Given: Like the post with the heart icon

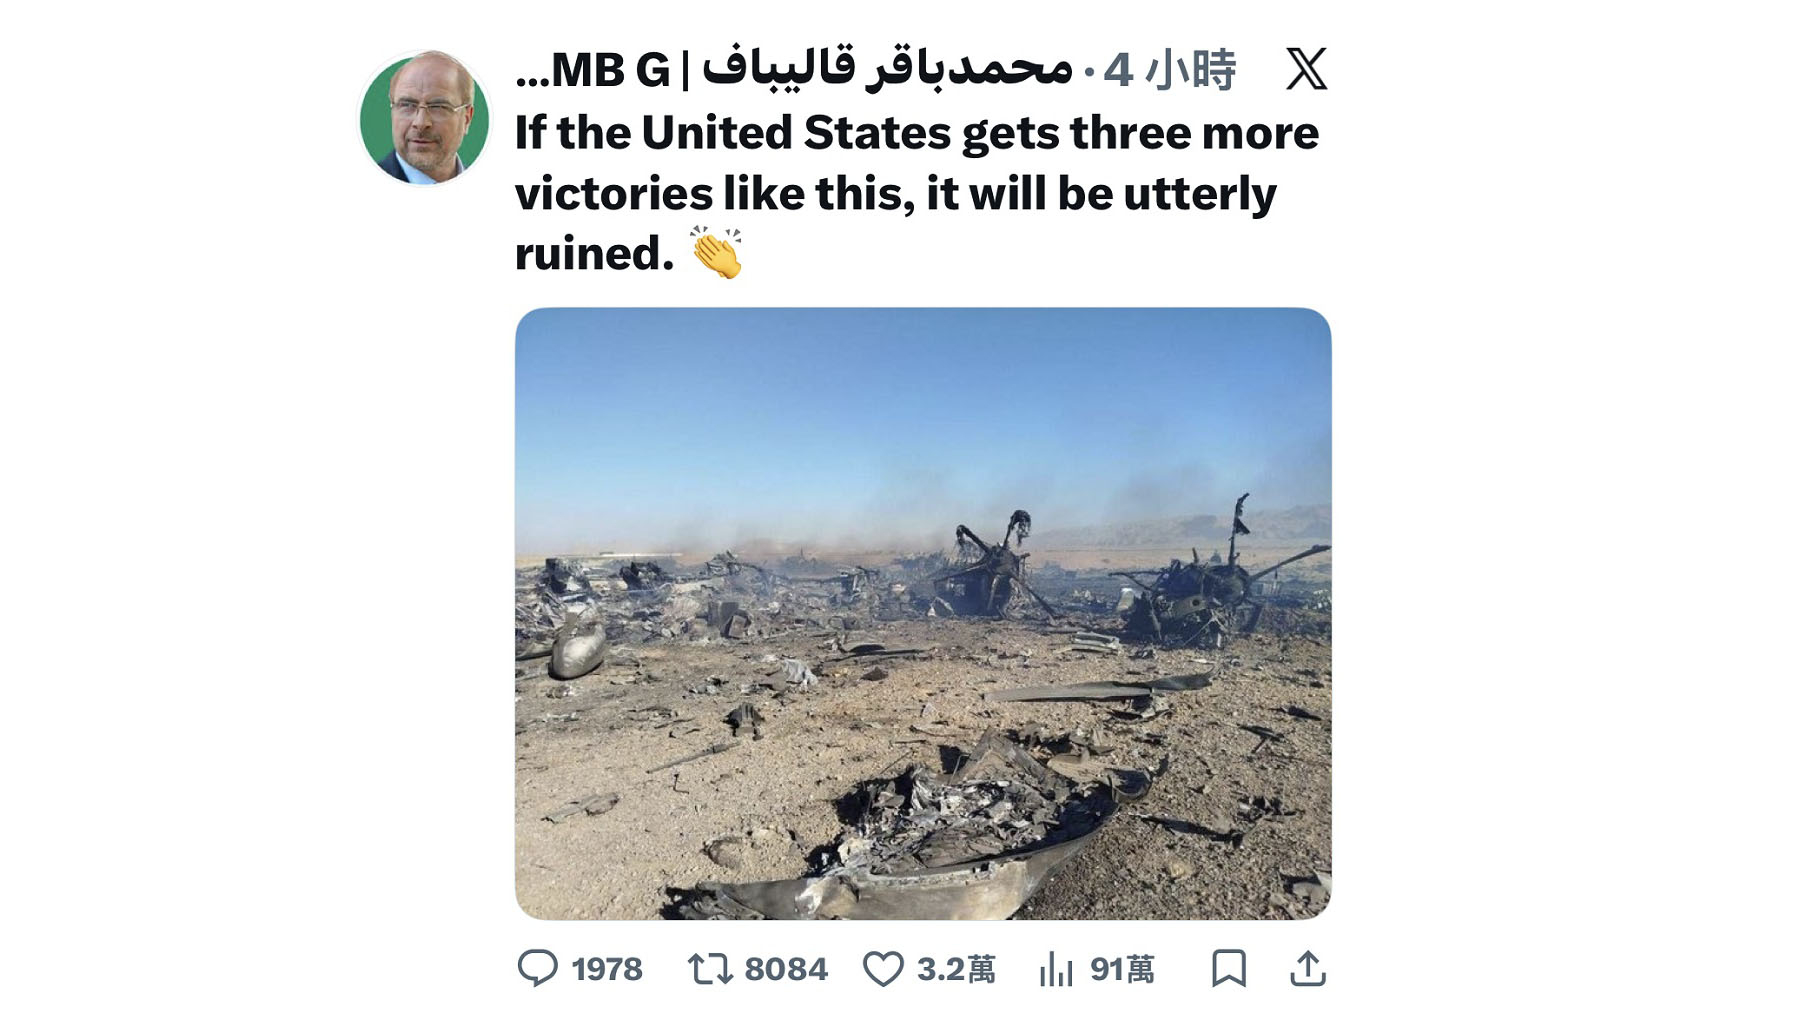Looking at the screenshot, I should [x=883, y=968].
